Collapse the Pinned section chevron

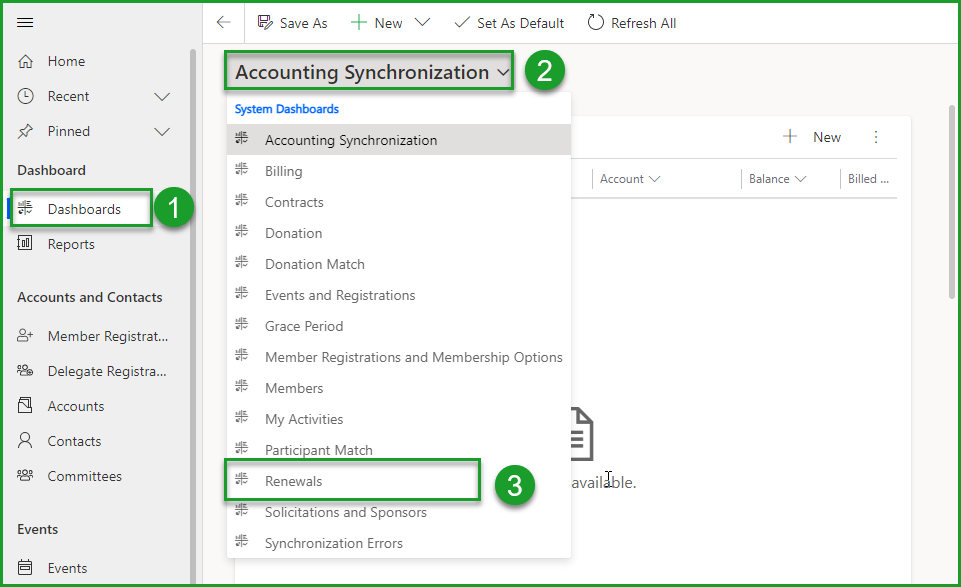tap(162, 131)
